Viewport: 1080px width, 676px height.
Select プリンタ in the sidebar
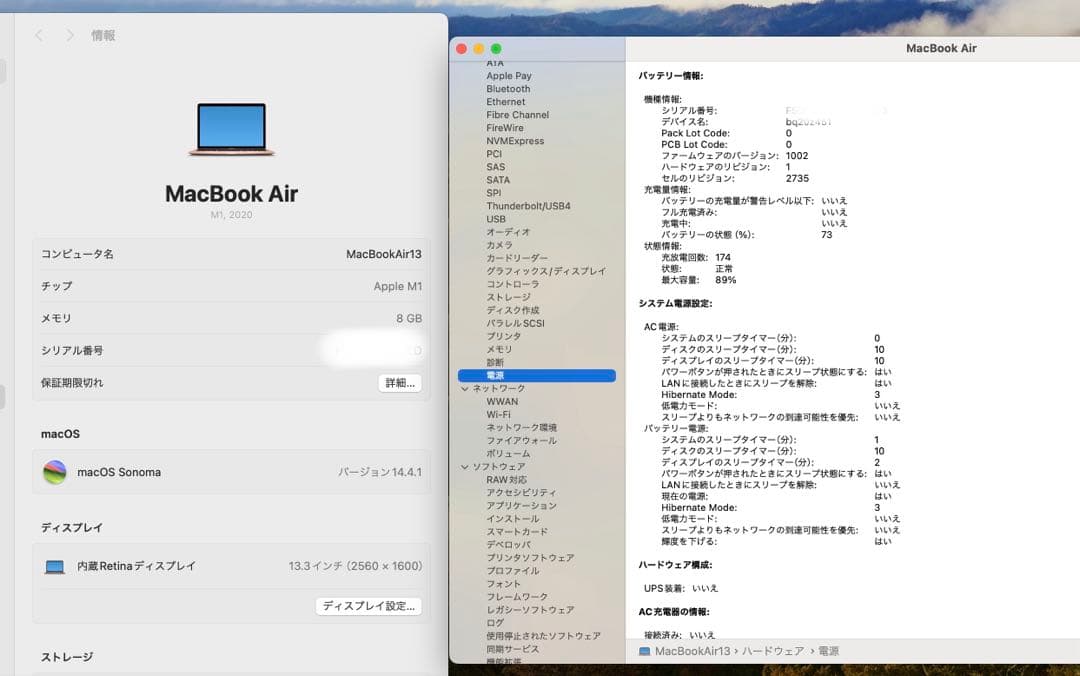point(503,336)
